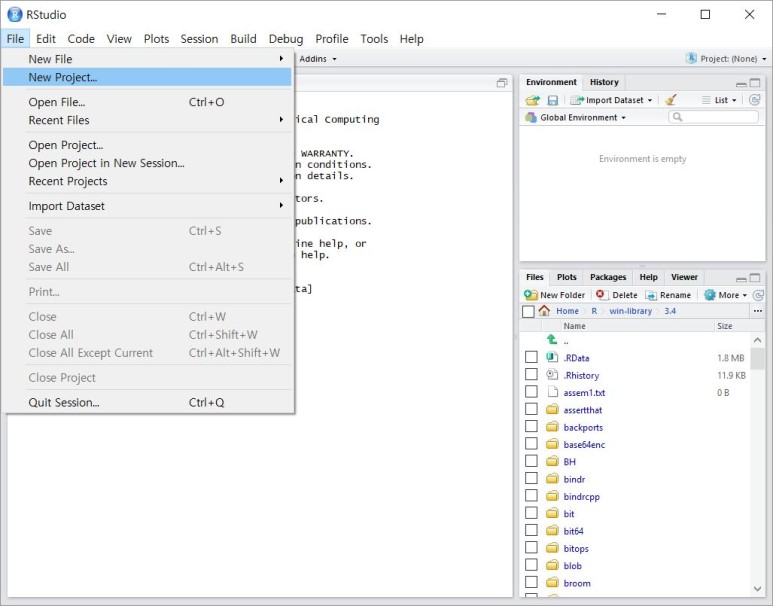Click the clear environment broom icon

[670, 100]
